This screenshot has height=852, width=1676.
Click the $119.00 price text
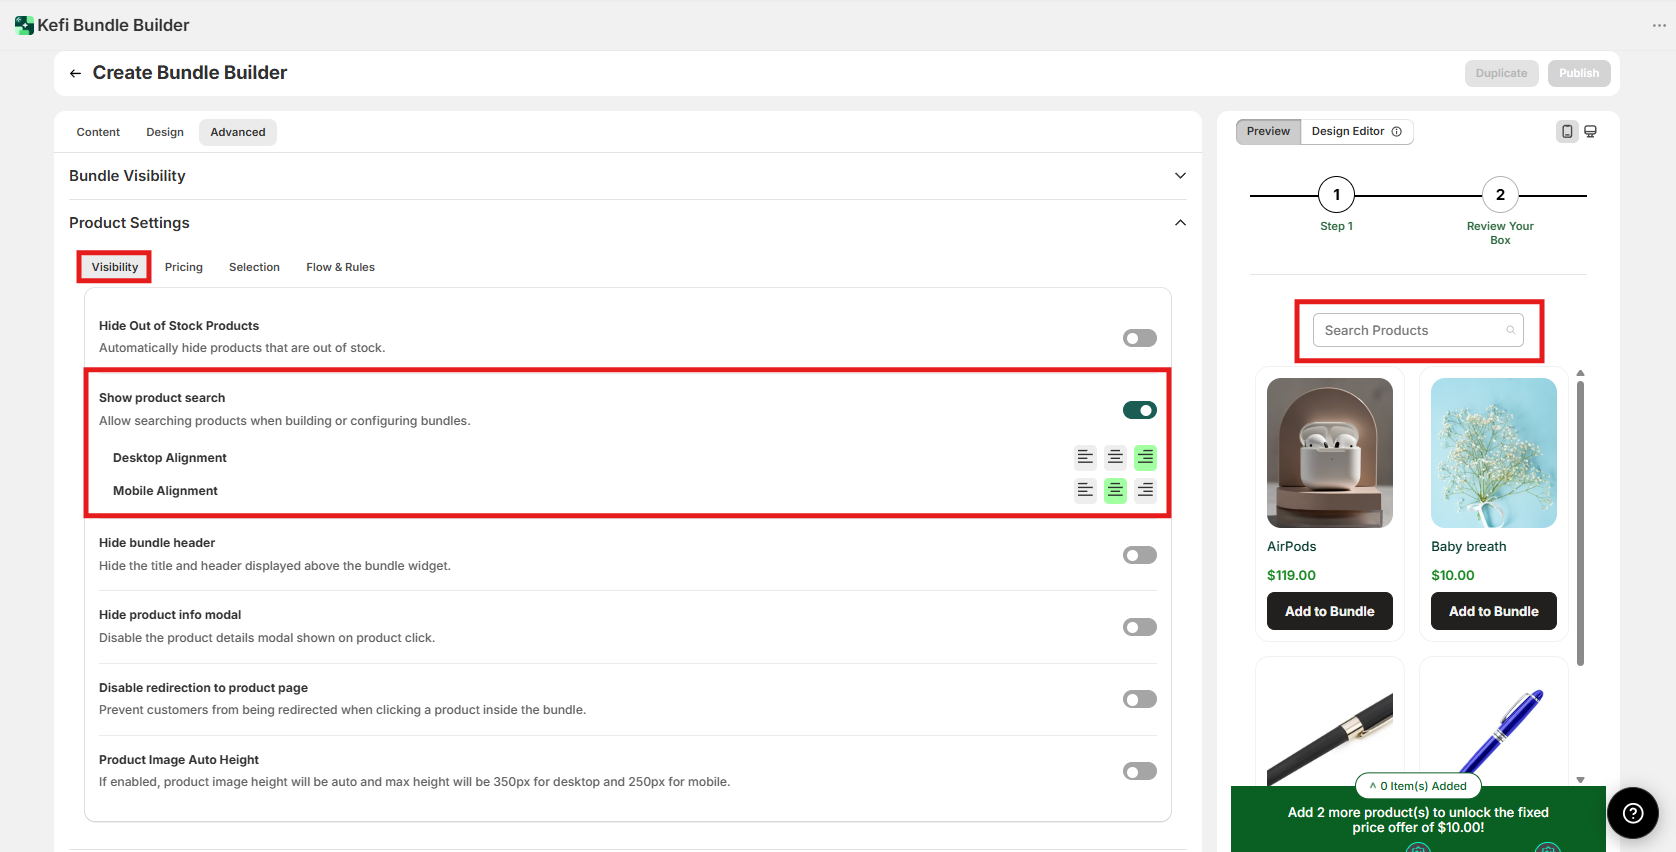[1291, 575]
